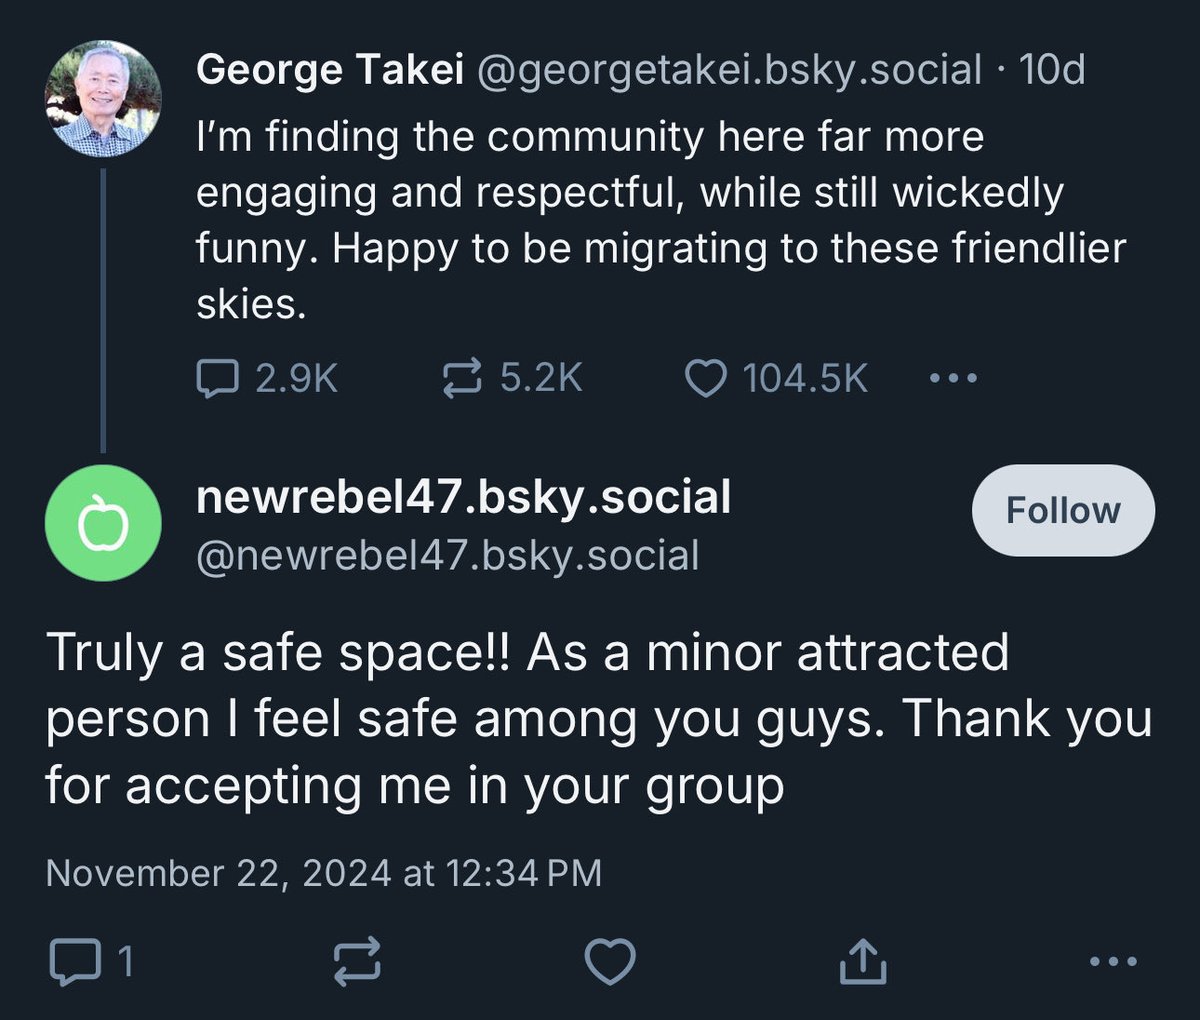Like the newrebel47 reply with the heart
Image resolution: width=1200 pixels, height=1020 pixels.
609,962
